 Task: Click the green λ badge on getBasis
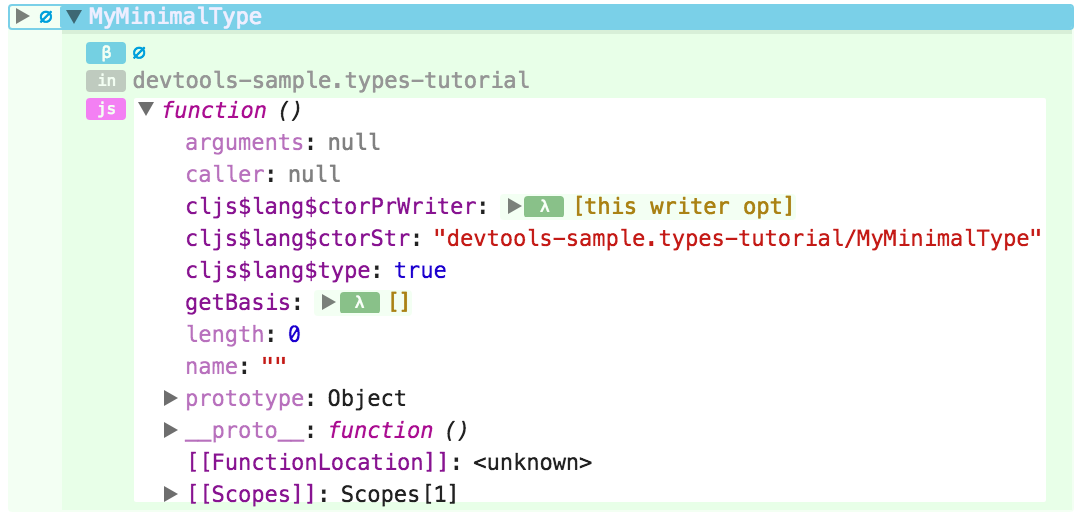360,302
